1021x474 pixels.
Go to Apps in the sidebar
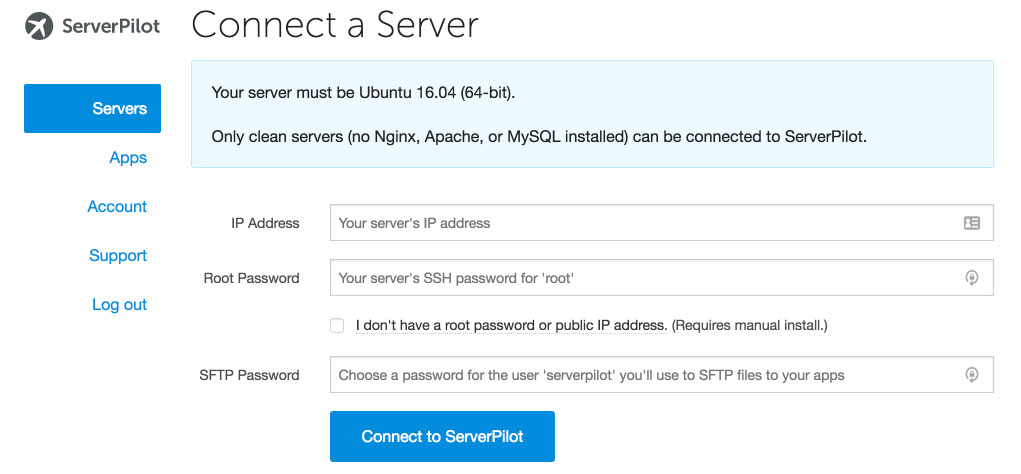pyautogui.click(x=128, y=158)
